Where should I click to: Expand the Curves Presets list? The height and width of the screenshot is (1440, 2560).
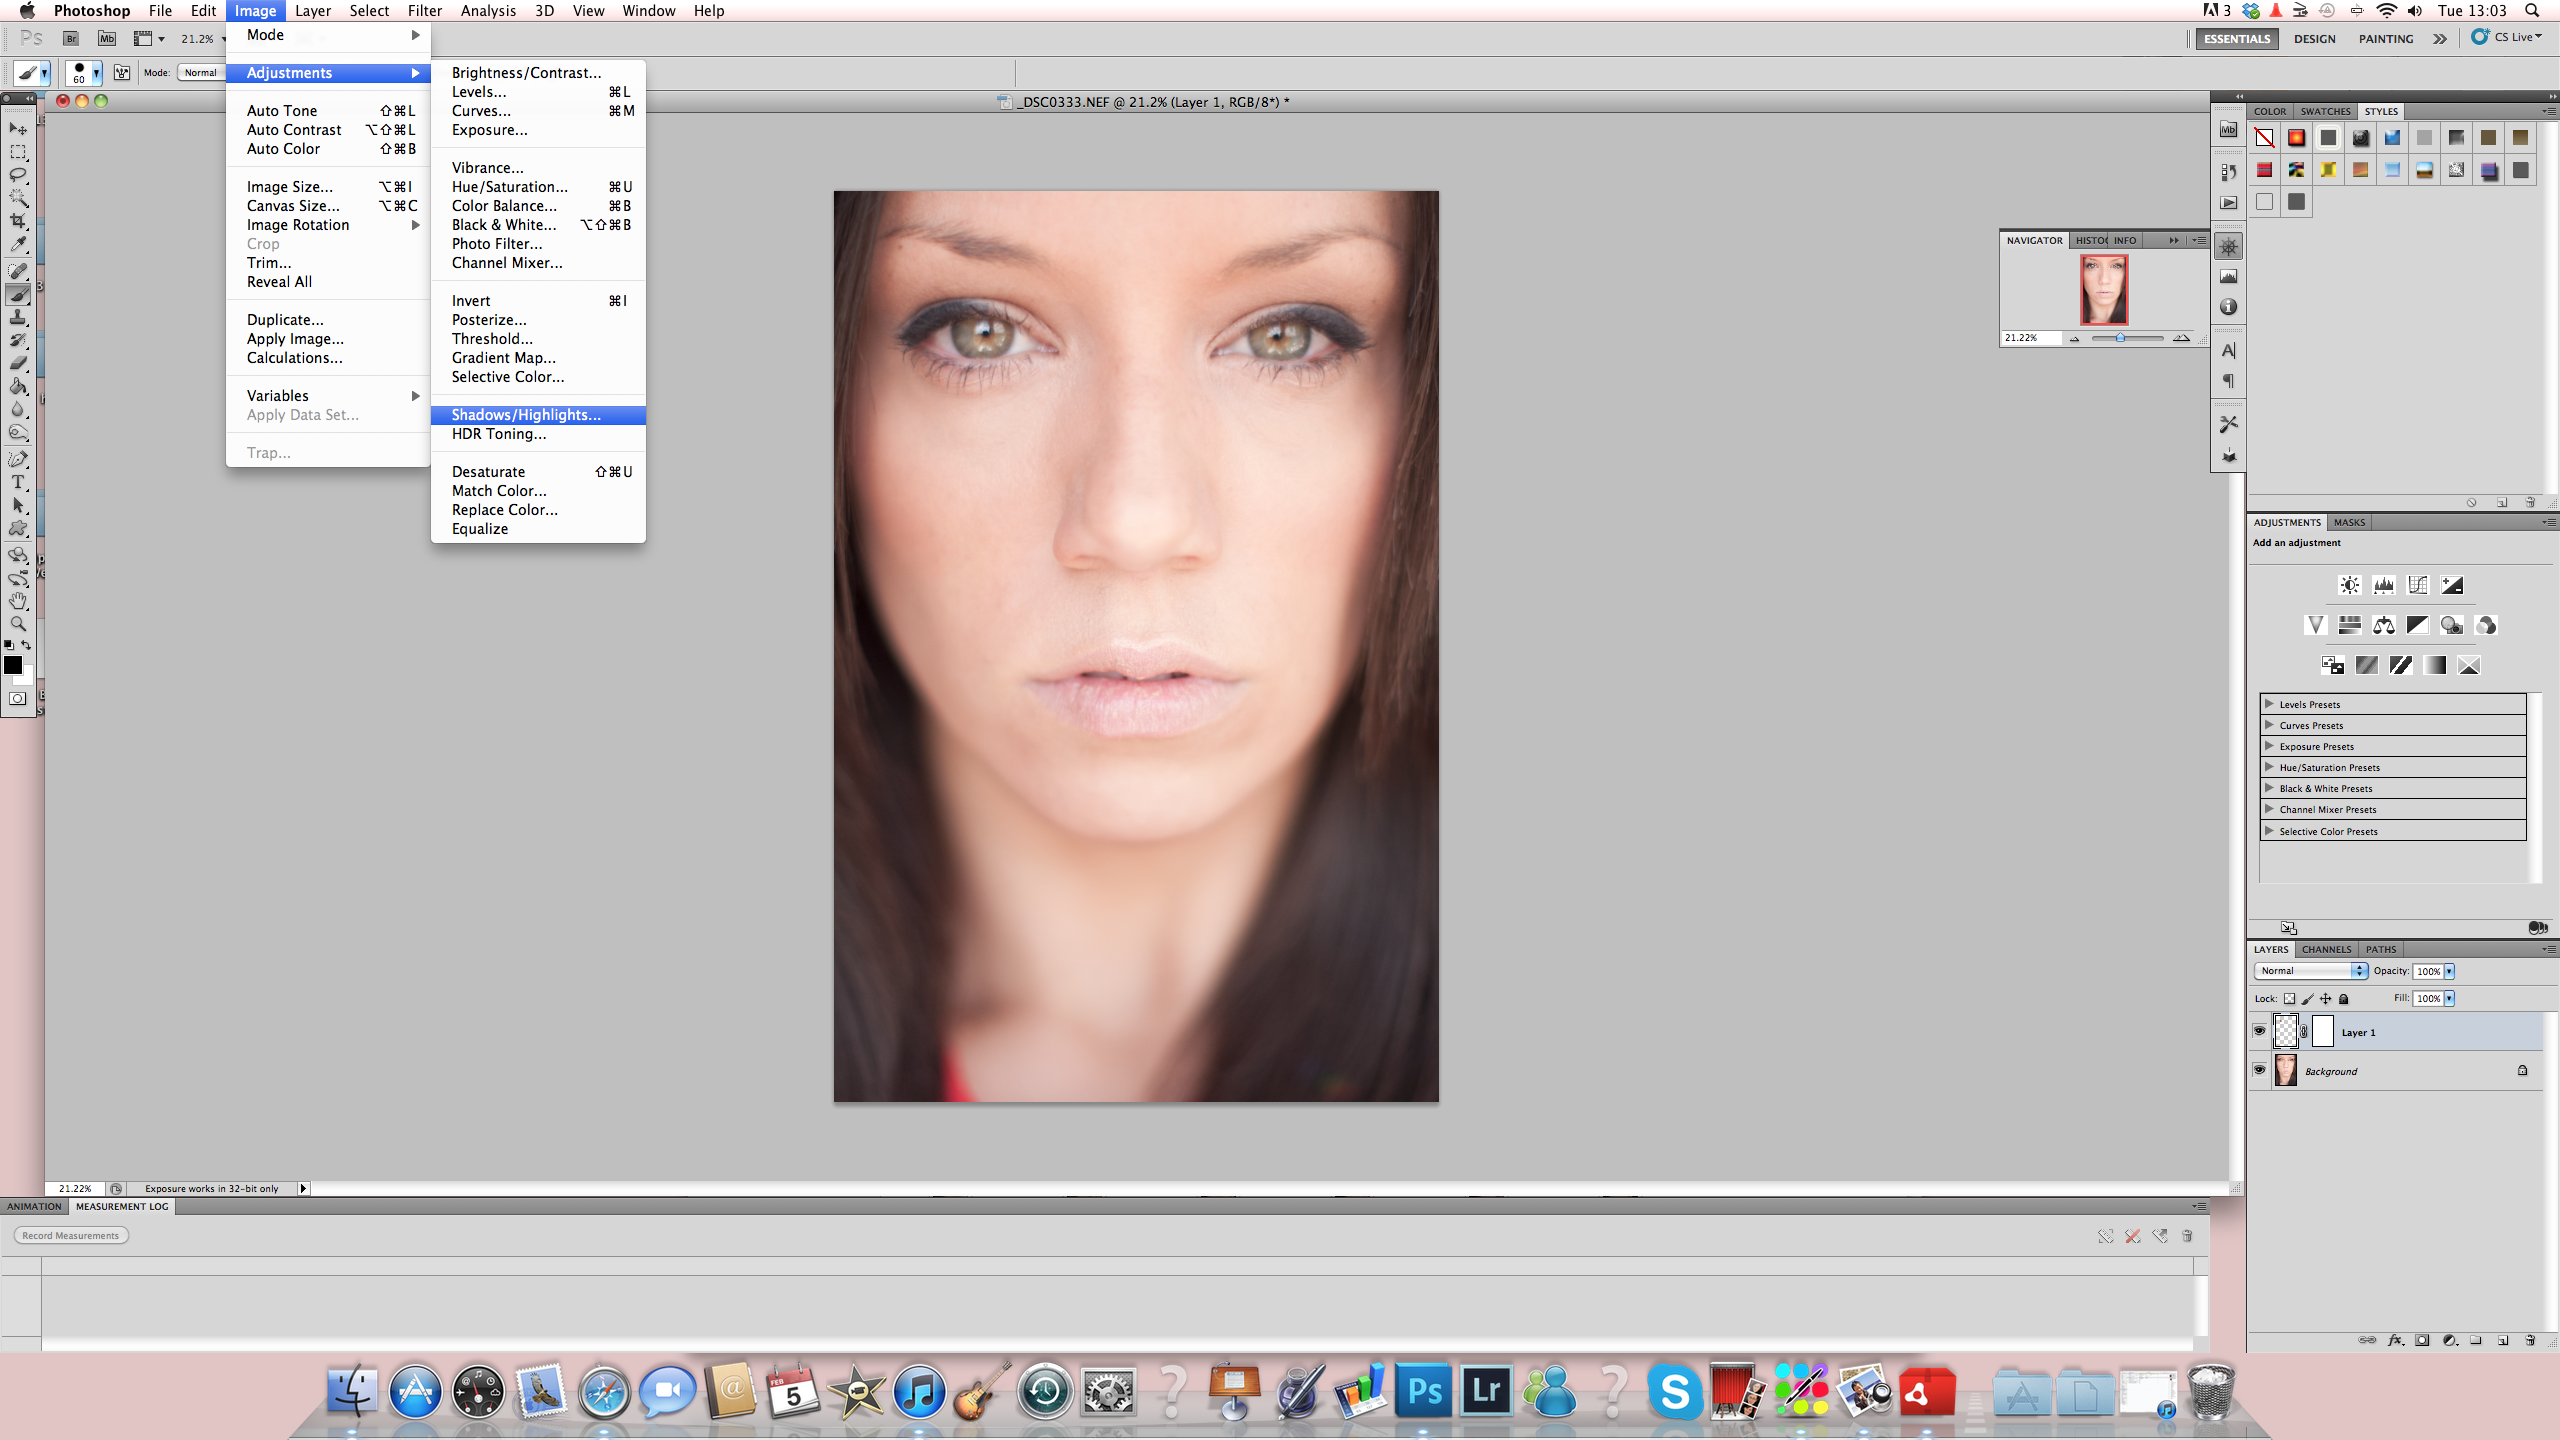[x=2269, y=725]
